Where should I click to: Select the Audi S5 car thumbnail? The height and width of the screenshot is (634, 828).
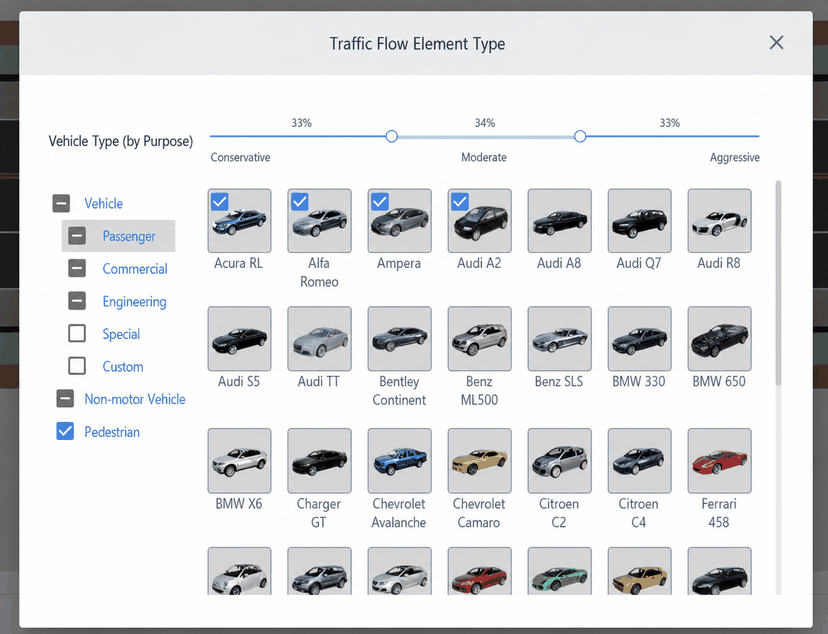pos(239,338)
